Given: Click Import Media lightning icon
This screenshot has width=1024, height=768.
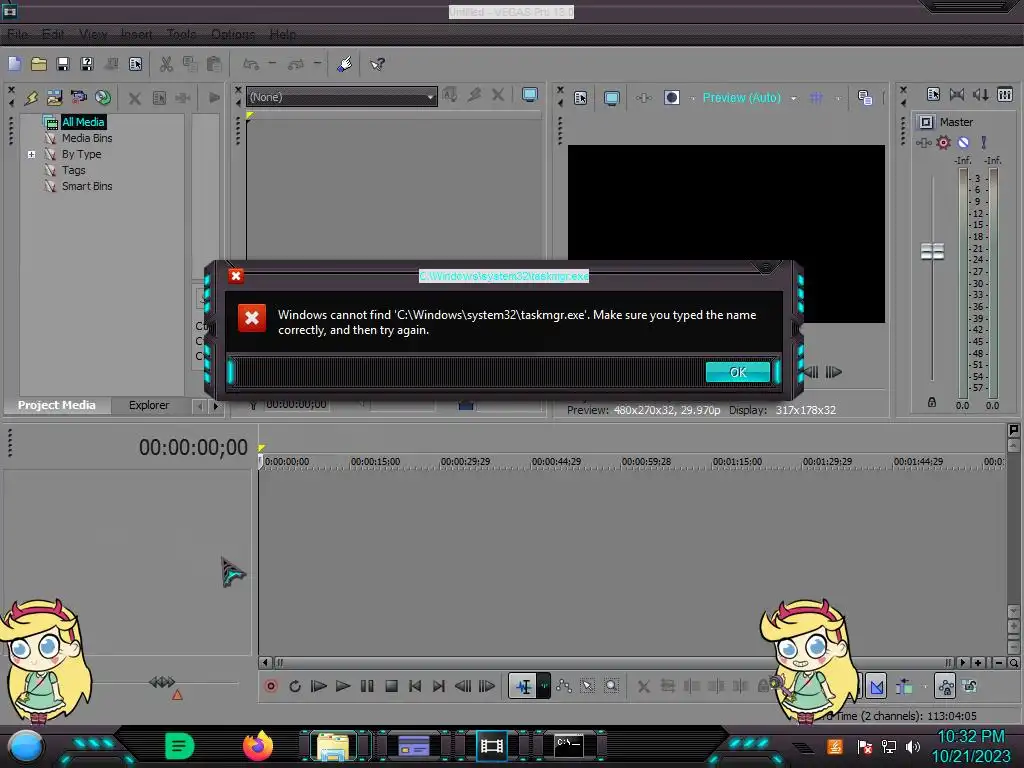Looking at the screenshot, I should click(x=31, y=98).
